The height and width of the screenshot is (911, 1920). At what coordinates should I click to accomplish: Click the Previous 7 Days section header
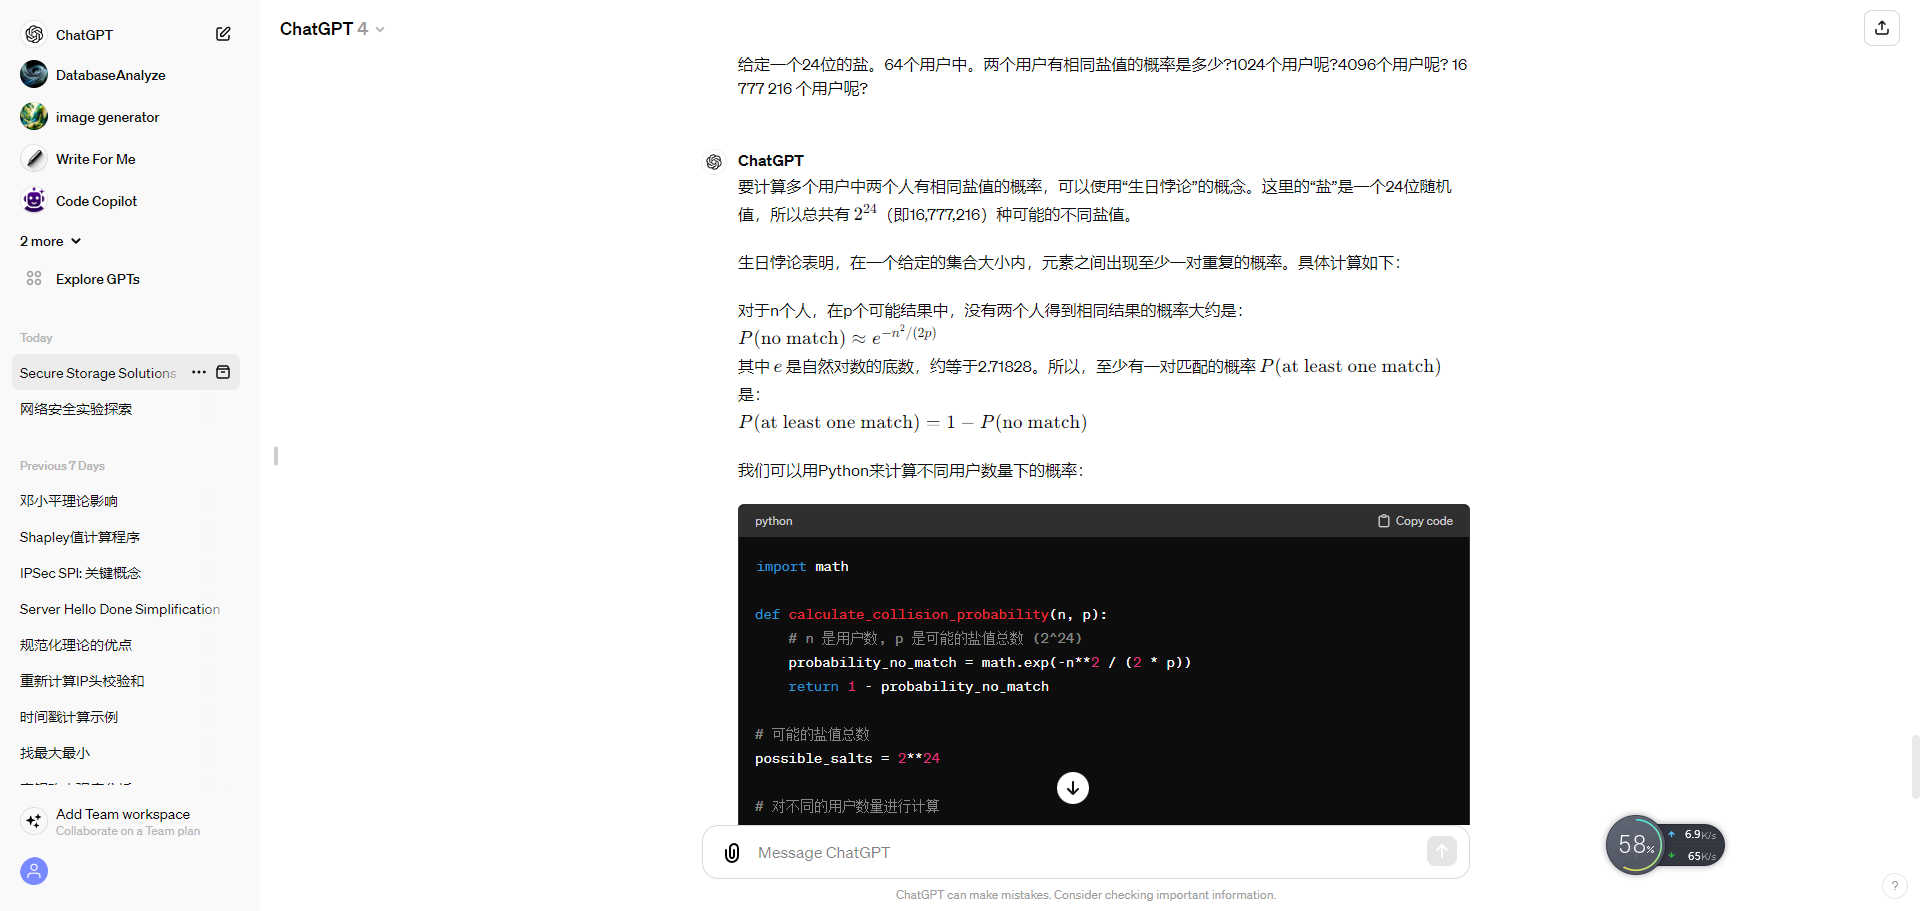pyautogui.click(x=62, y=466)
